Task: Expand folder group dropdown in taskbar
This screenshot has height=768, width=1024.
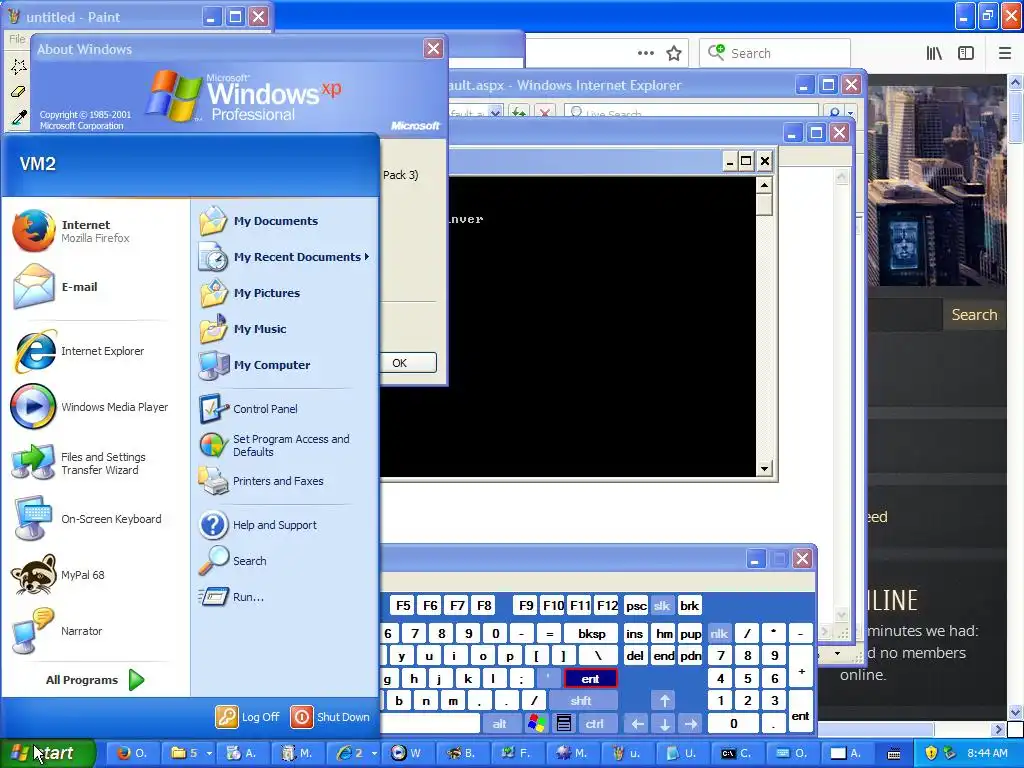Action: coord(209,754)
